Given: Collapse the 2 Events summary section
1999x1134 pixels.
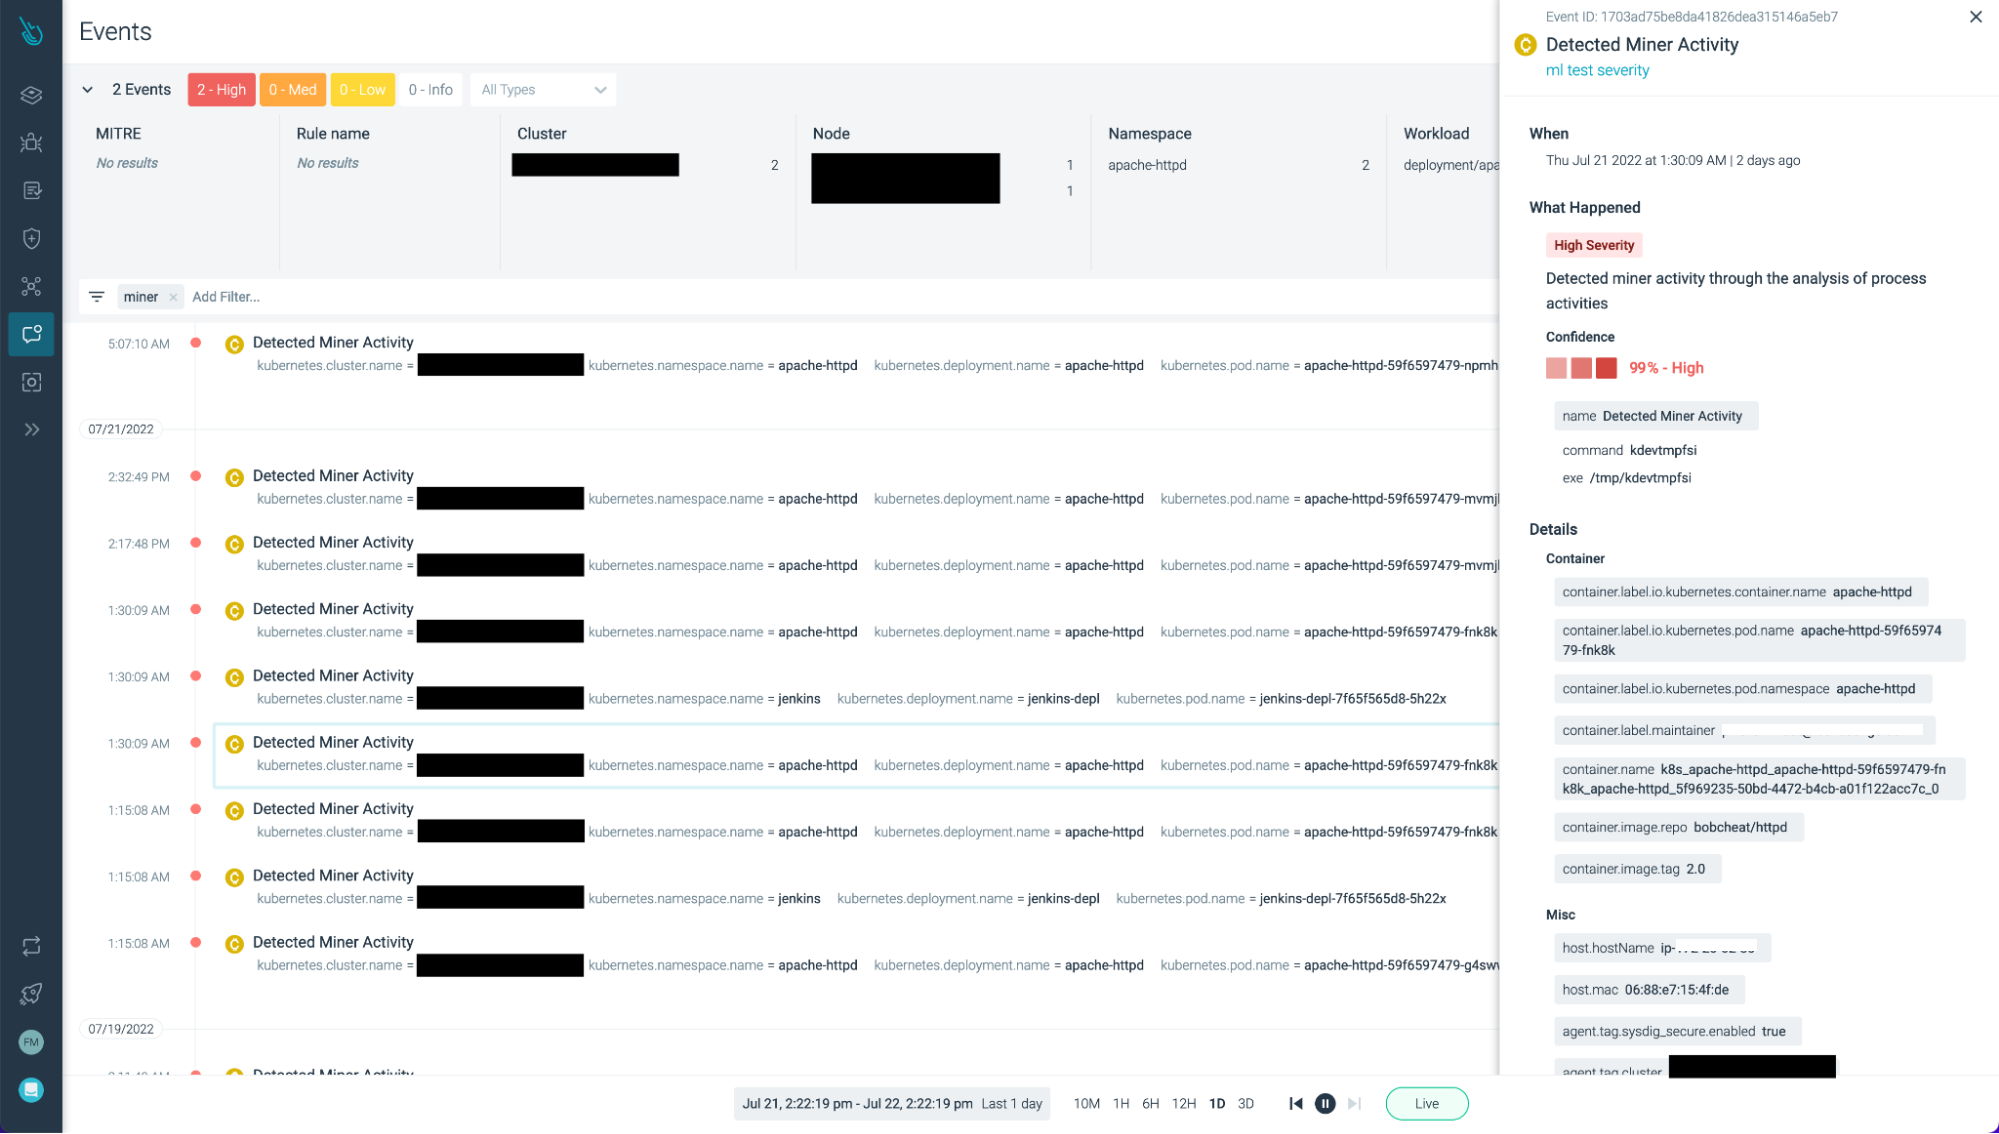Looking at the screenshot, I should pyautogui.click(x=88, y=89).
